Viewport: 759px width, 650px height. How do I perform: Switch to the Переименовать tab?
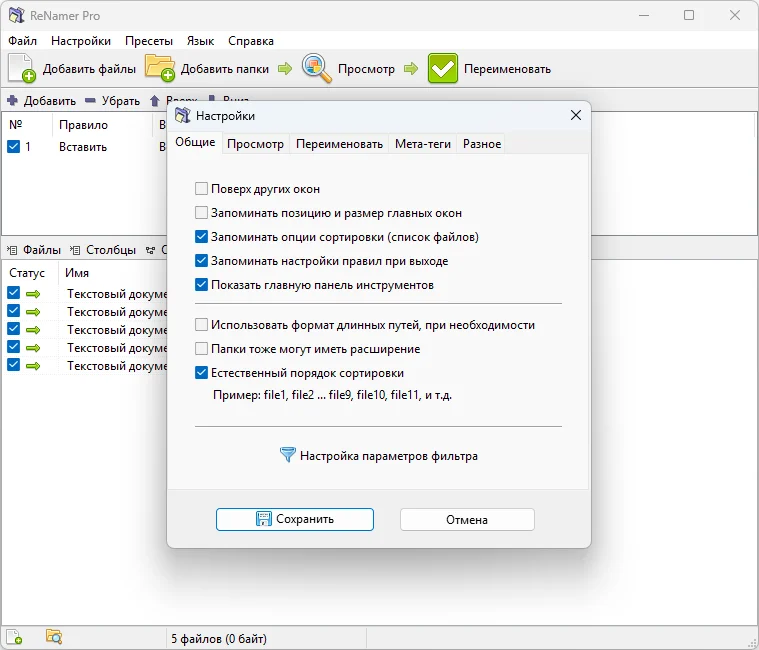point(339,144)
